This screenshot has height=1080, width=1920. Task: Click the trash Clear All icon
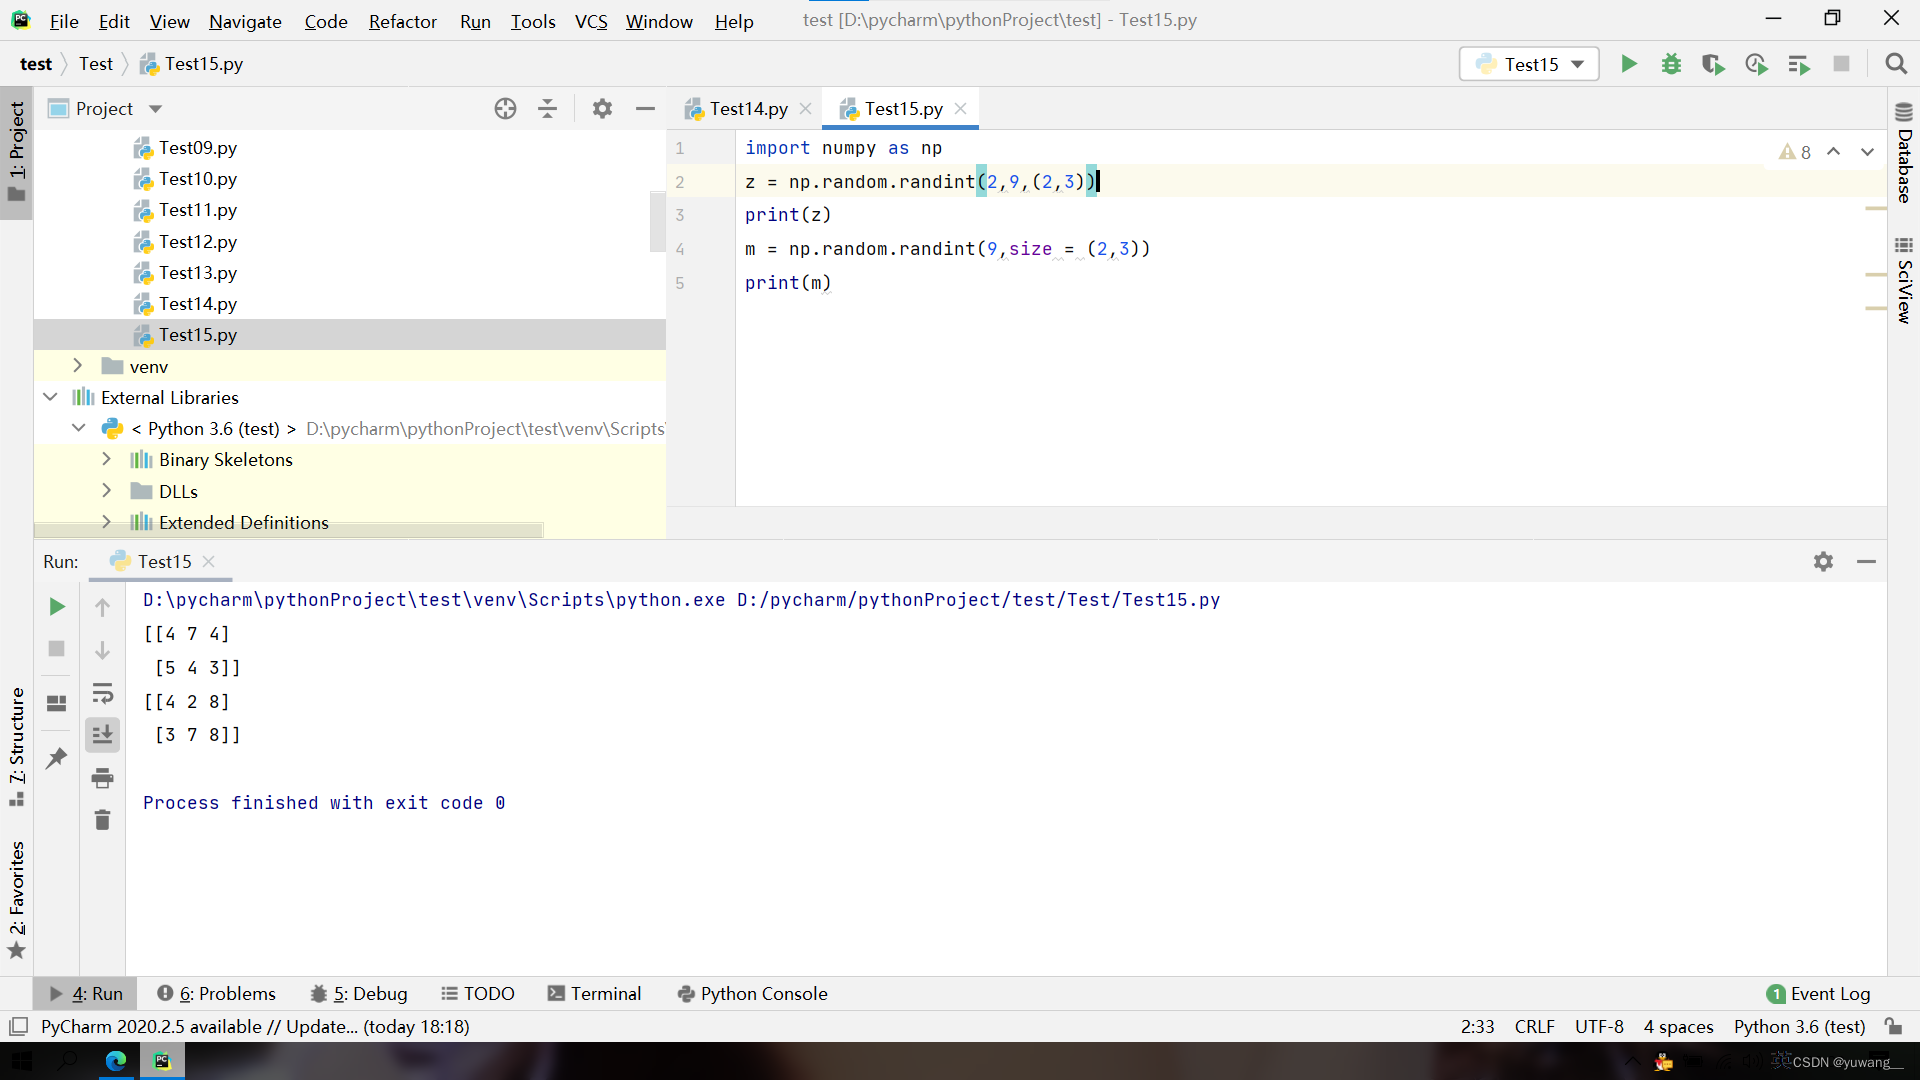tap(102, 820)
